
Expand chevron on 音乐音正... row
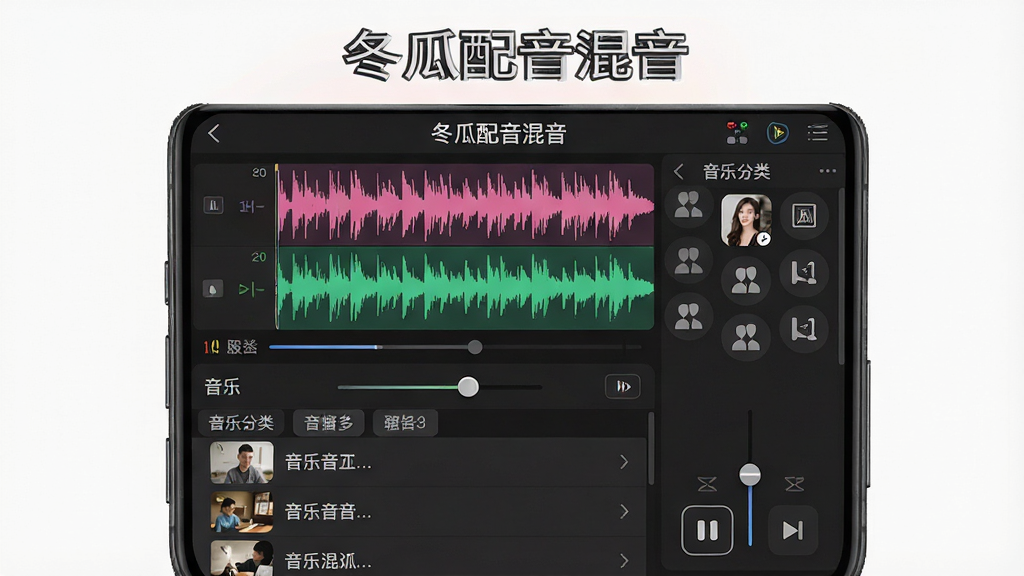point(624,462)
